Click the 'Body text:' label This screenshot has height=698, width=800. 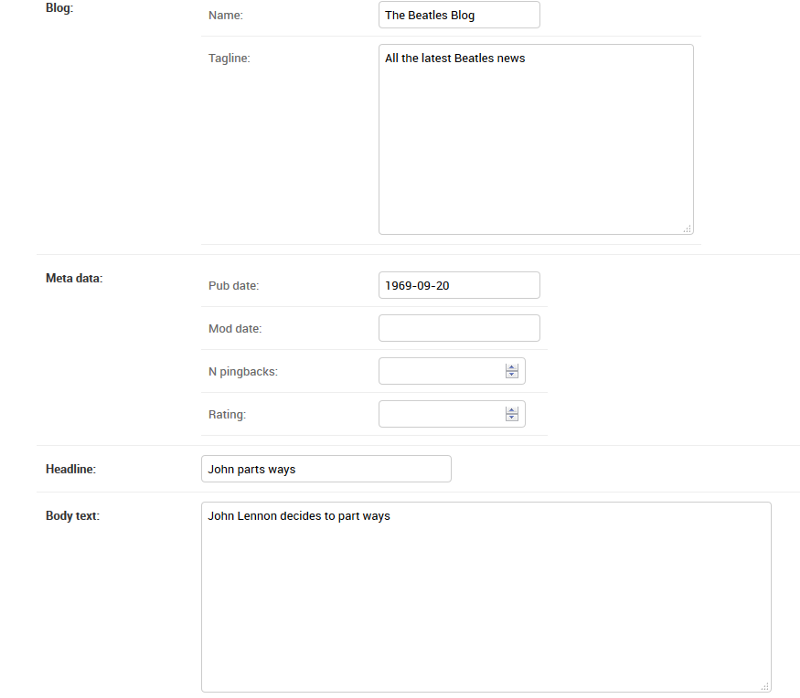[72, 516]
